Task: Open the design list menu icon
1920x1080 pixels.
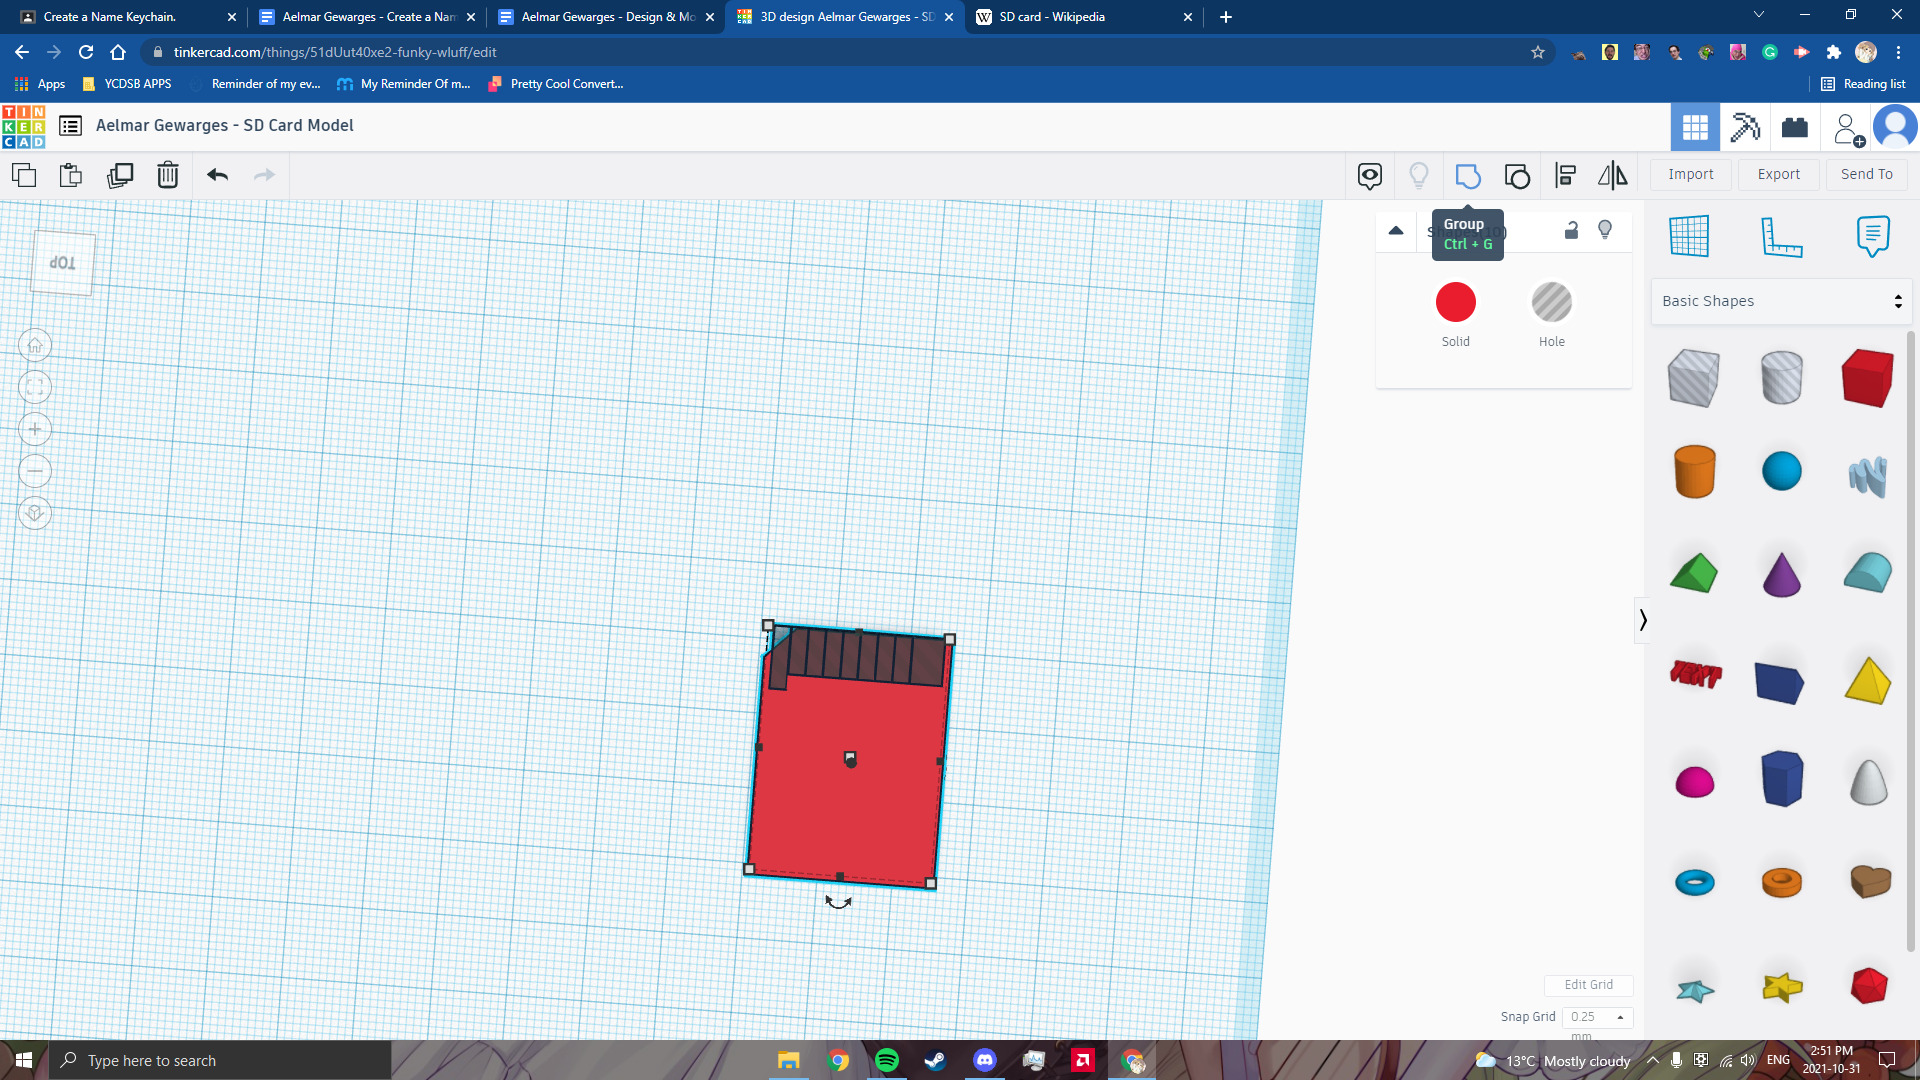Action: click(x=70, y=126)
